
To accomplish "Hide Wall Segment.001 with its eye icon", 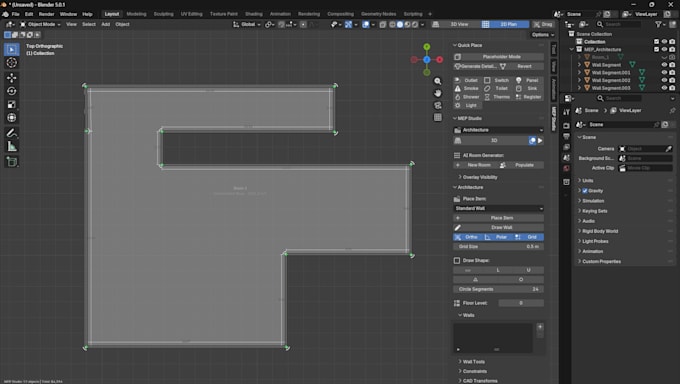I will pos(664,72).
